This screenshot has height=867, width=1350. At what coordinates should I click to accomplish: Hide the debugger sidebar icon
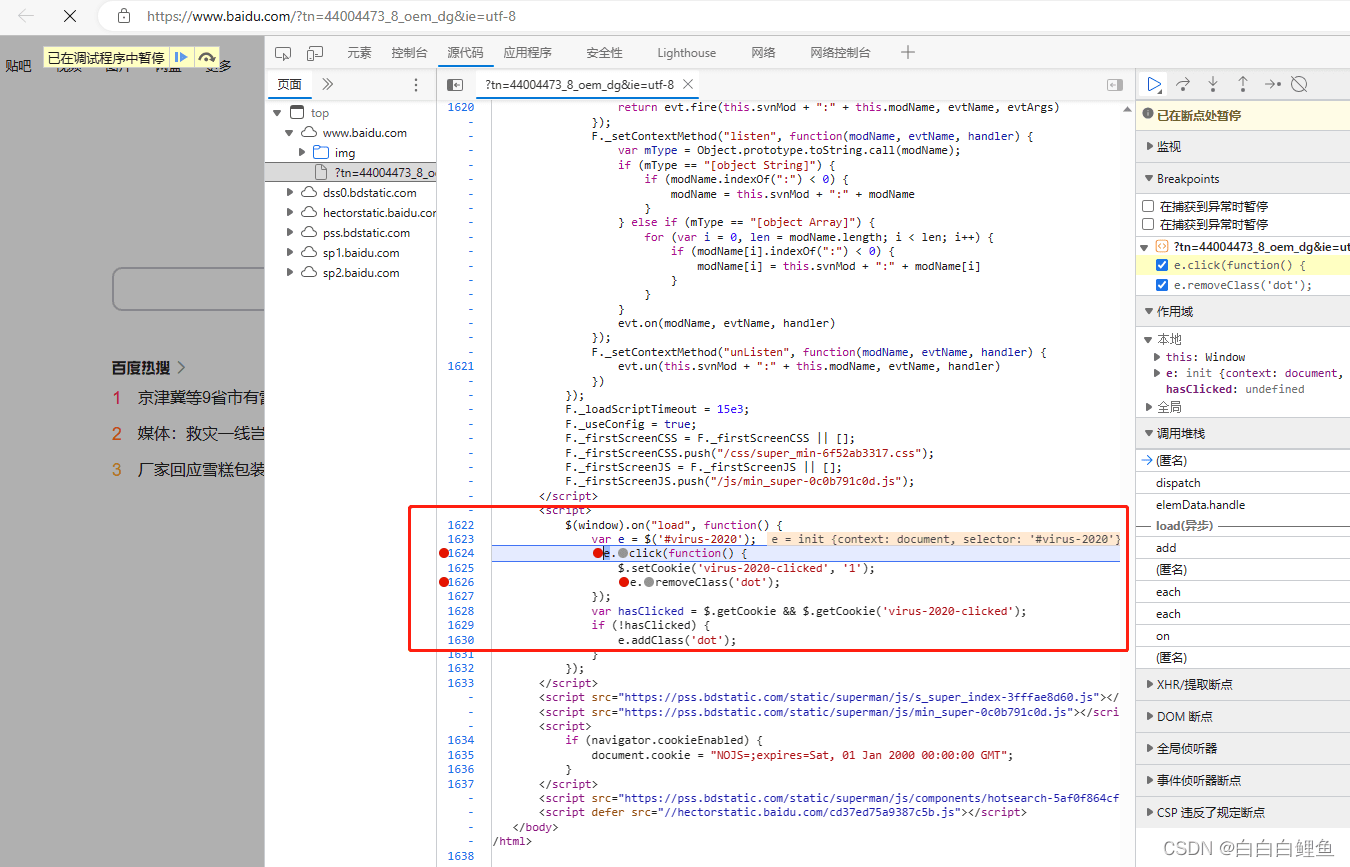click(1115, 85)
